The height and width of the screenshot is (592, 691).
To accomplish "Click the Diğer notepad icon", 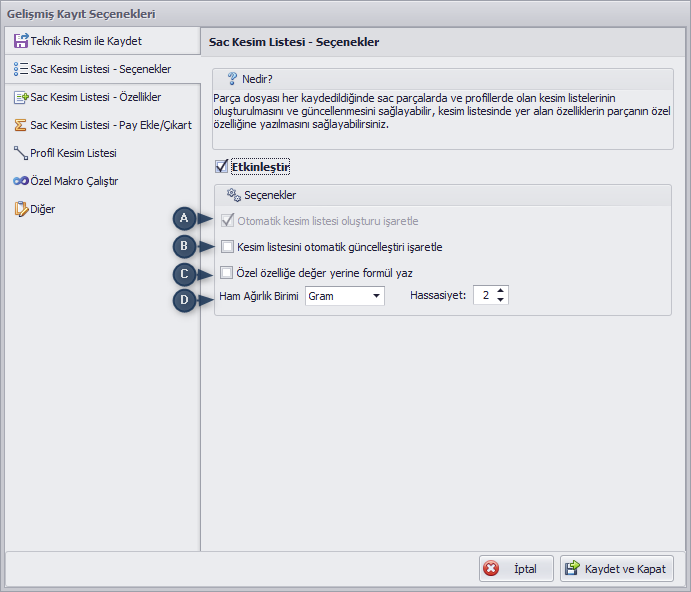I will (x=21, y=209).
